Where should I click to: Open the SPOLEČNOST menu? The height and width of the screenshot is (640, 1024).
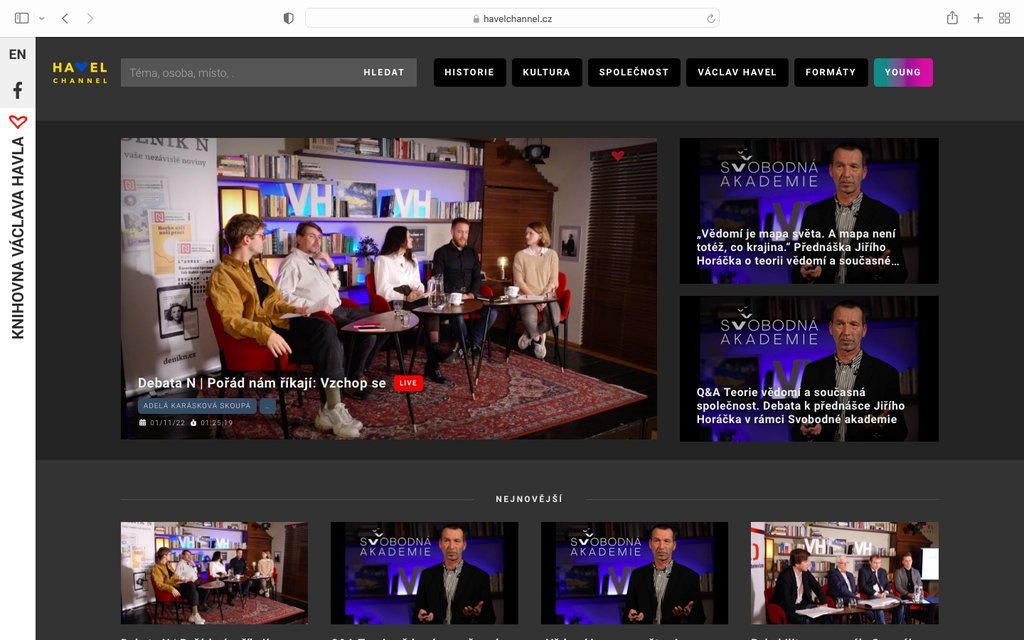point(634,72)
